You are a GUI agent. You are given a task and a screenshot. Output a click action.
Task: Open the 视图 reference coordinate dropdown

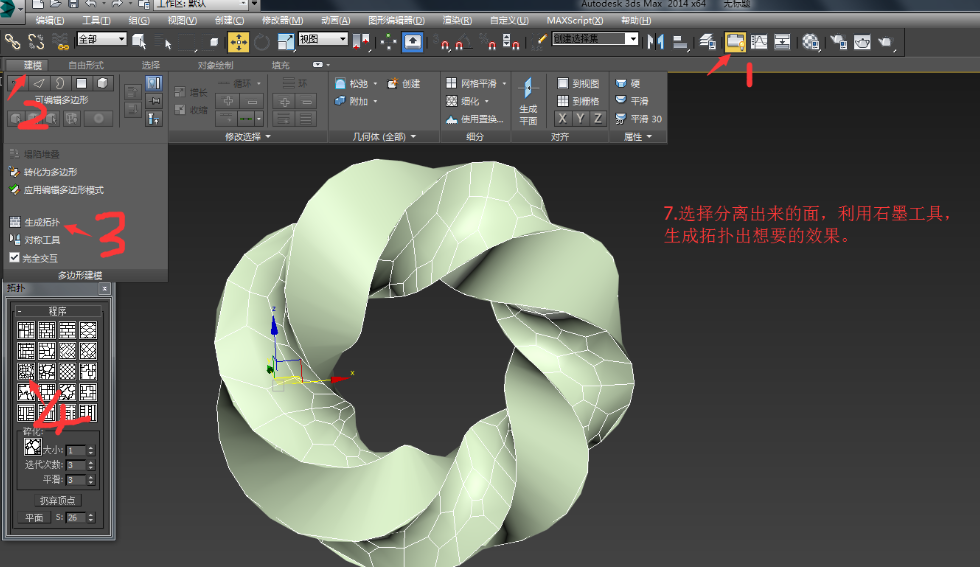click(x=322, y=39)
